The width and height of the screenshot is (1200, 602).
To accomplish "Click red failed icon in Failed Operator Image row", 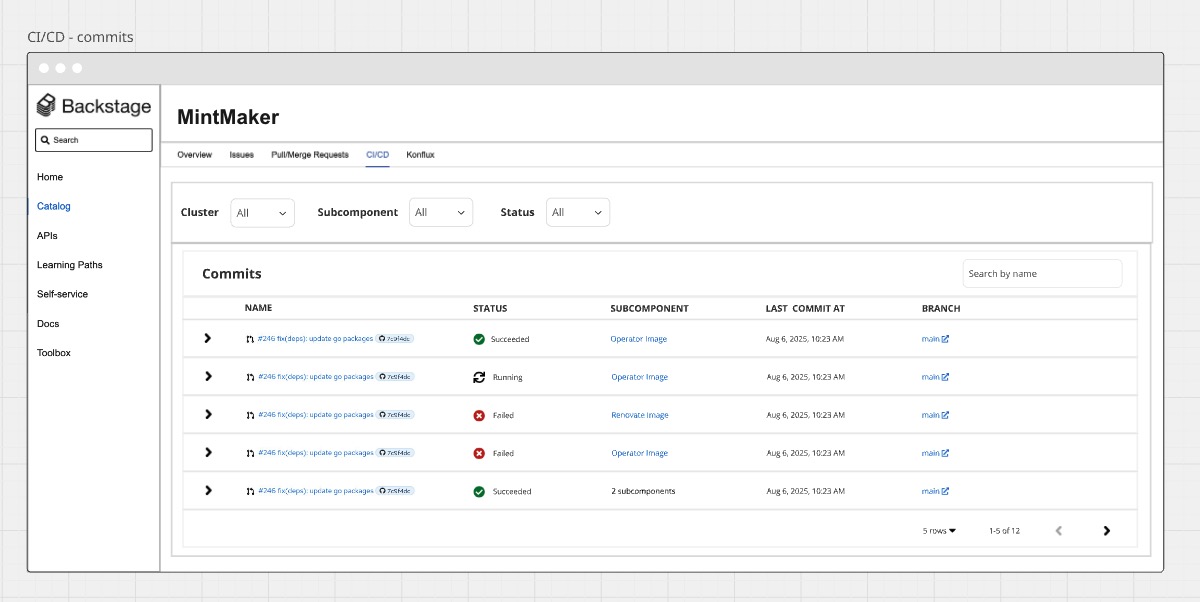I will [479, 453].
